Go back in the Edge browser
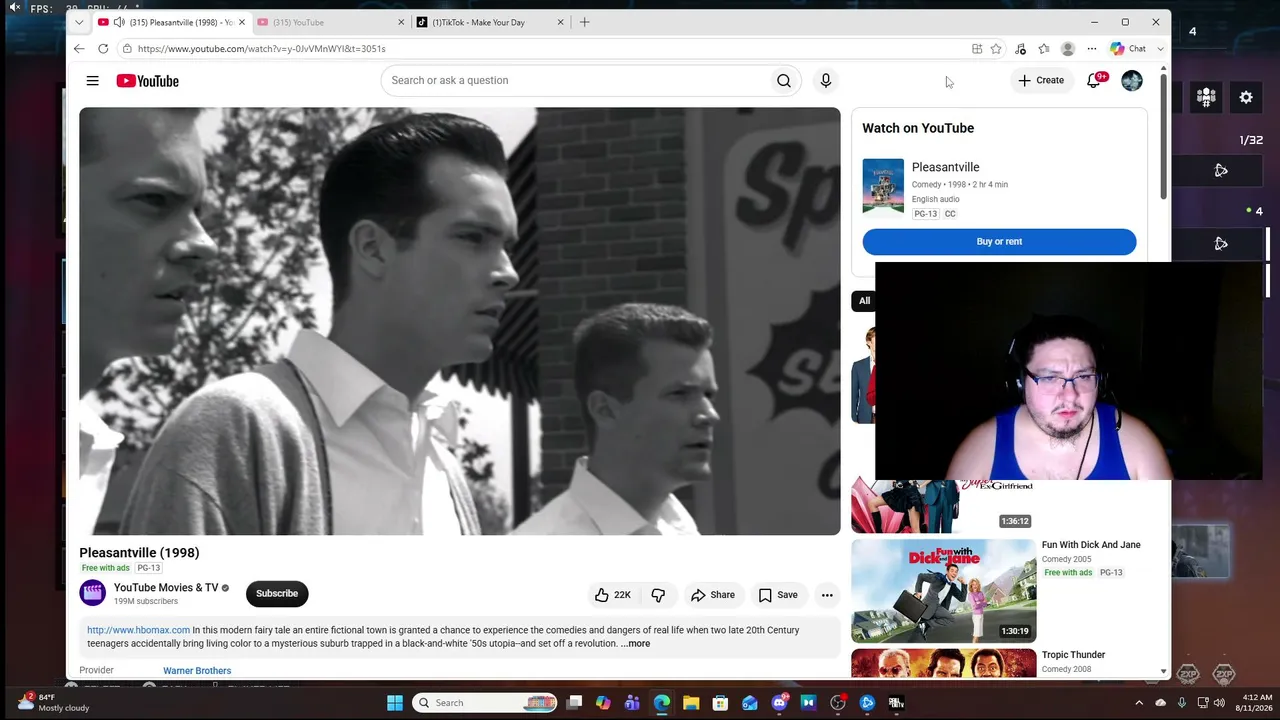Screen dimensions: 1280x720 tap(79, 48)
